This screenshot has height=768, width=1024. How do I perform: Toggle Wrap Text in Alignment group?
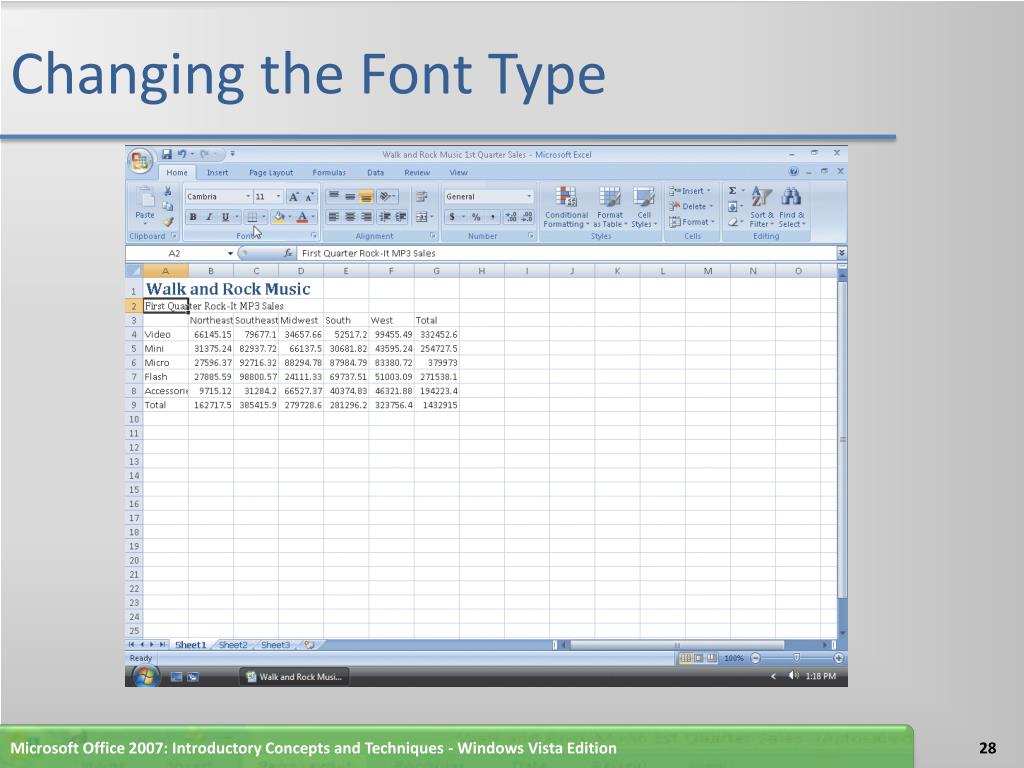(422, 196)
